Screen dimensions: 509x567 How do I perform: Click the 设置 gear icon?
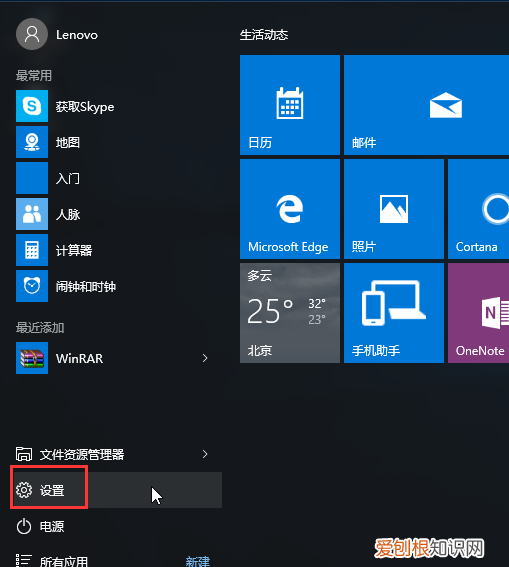pyautogui.click(x=24, y=490)
